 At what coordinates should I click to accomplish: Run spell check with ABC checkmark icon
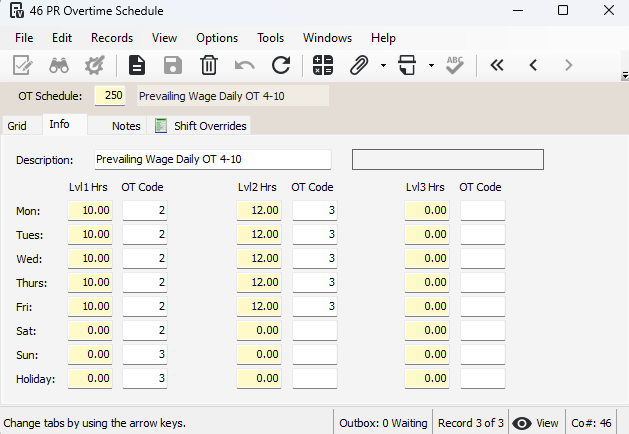tap(455, 65)
